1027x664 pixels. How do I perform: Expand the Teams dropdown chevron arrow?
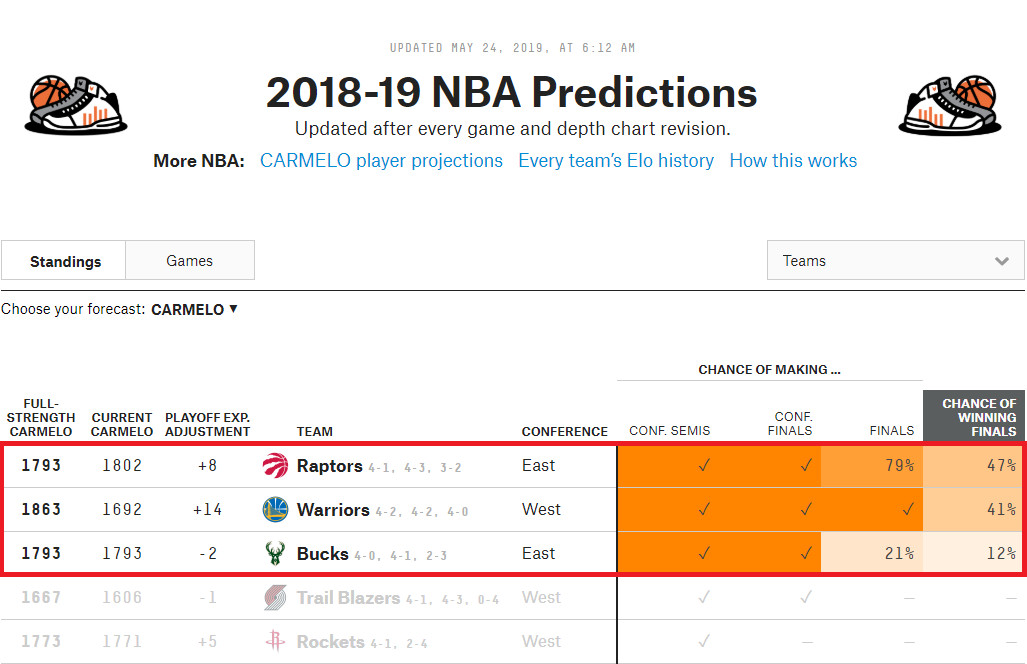point(1002,259)
